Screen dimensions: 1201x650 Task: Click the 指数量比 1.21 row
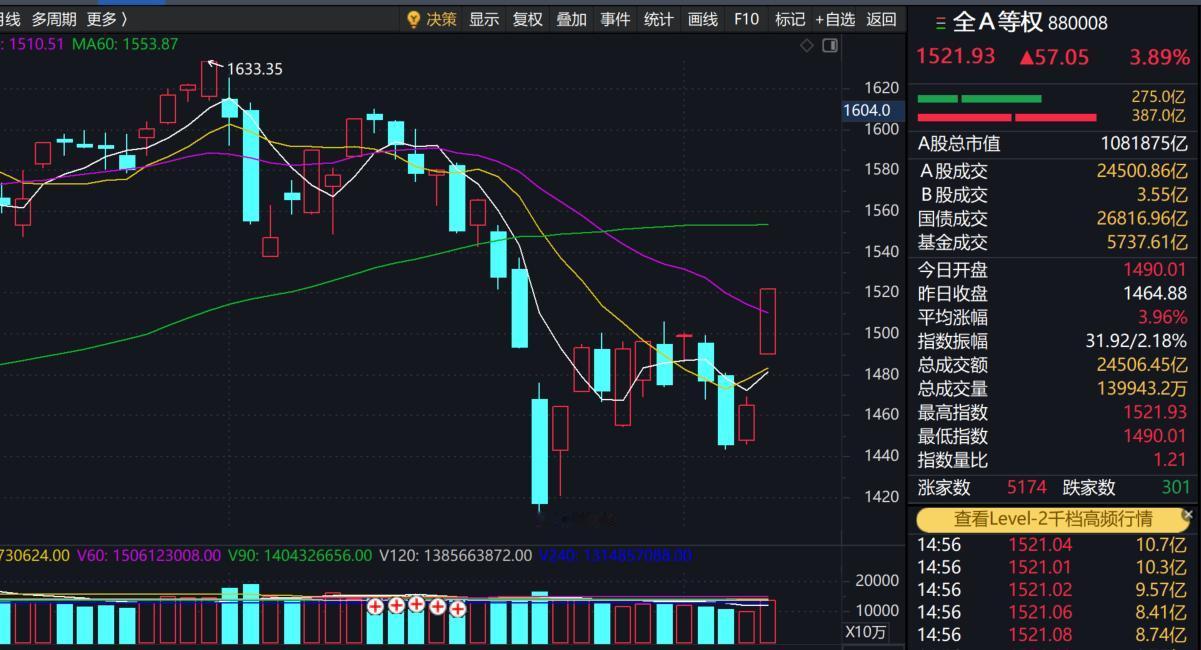(1052, 460)
